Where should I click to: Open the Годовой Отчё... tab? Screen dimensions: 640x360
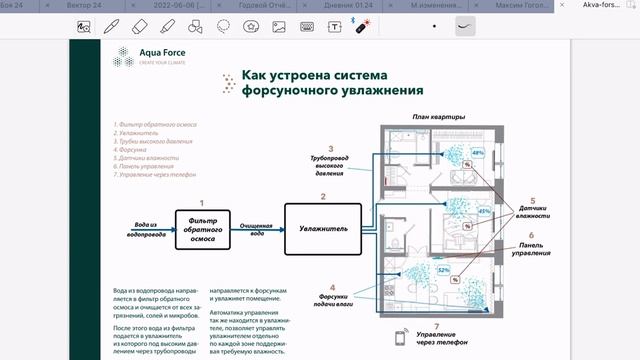[x=264, y=5]
